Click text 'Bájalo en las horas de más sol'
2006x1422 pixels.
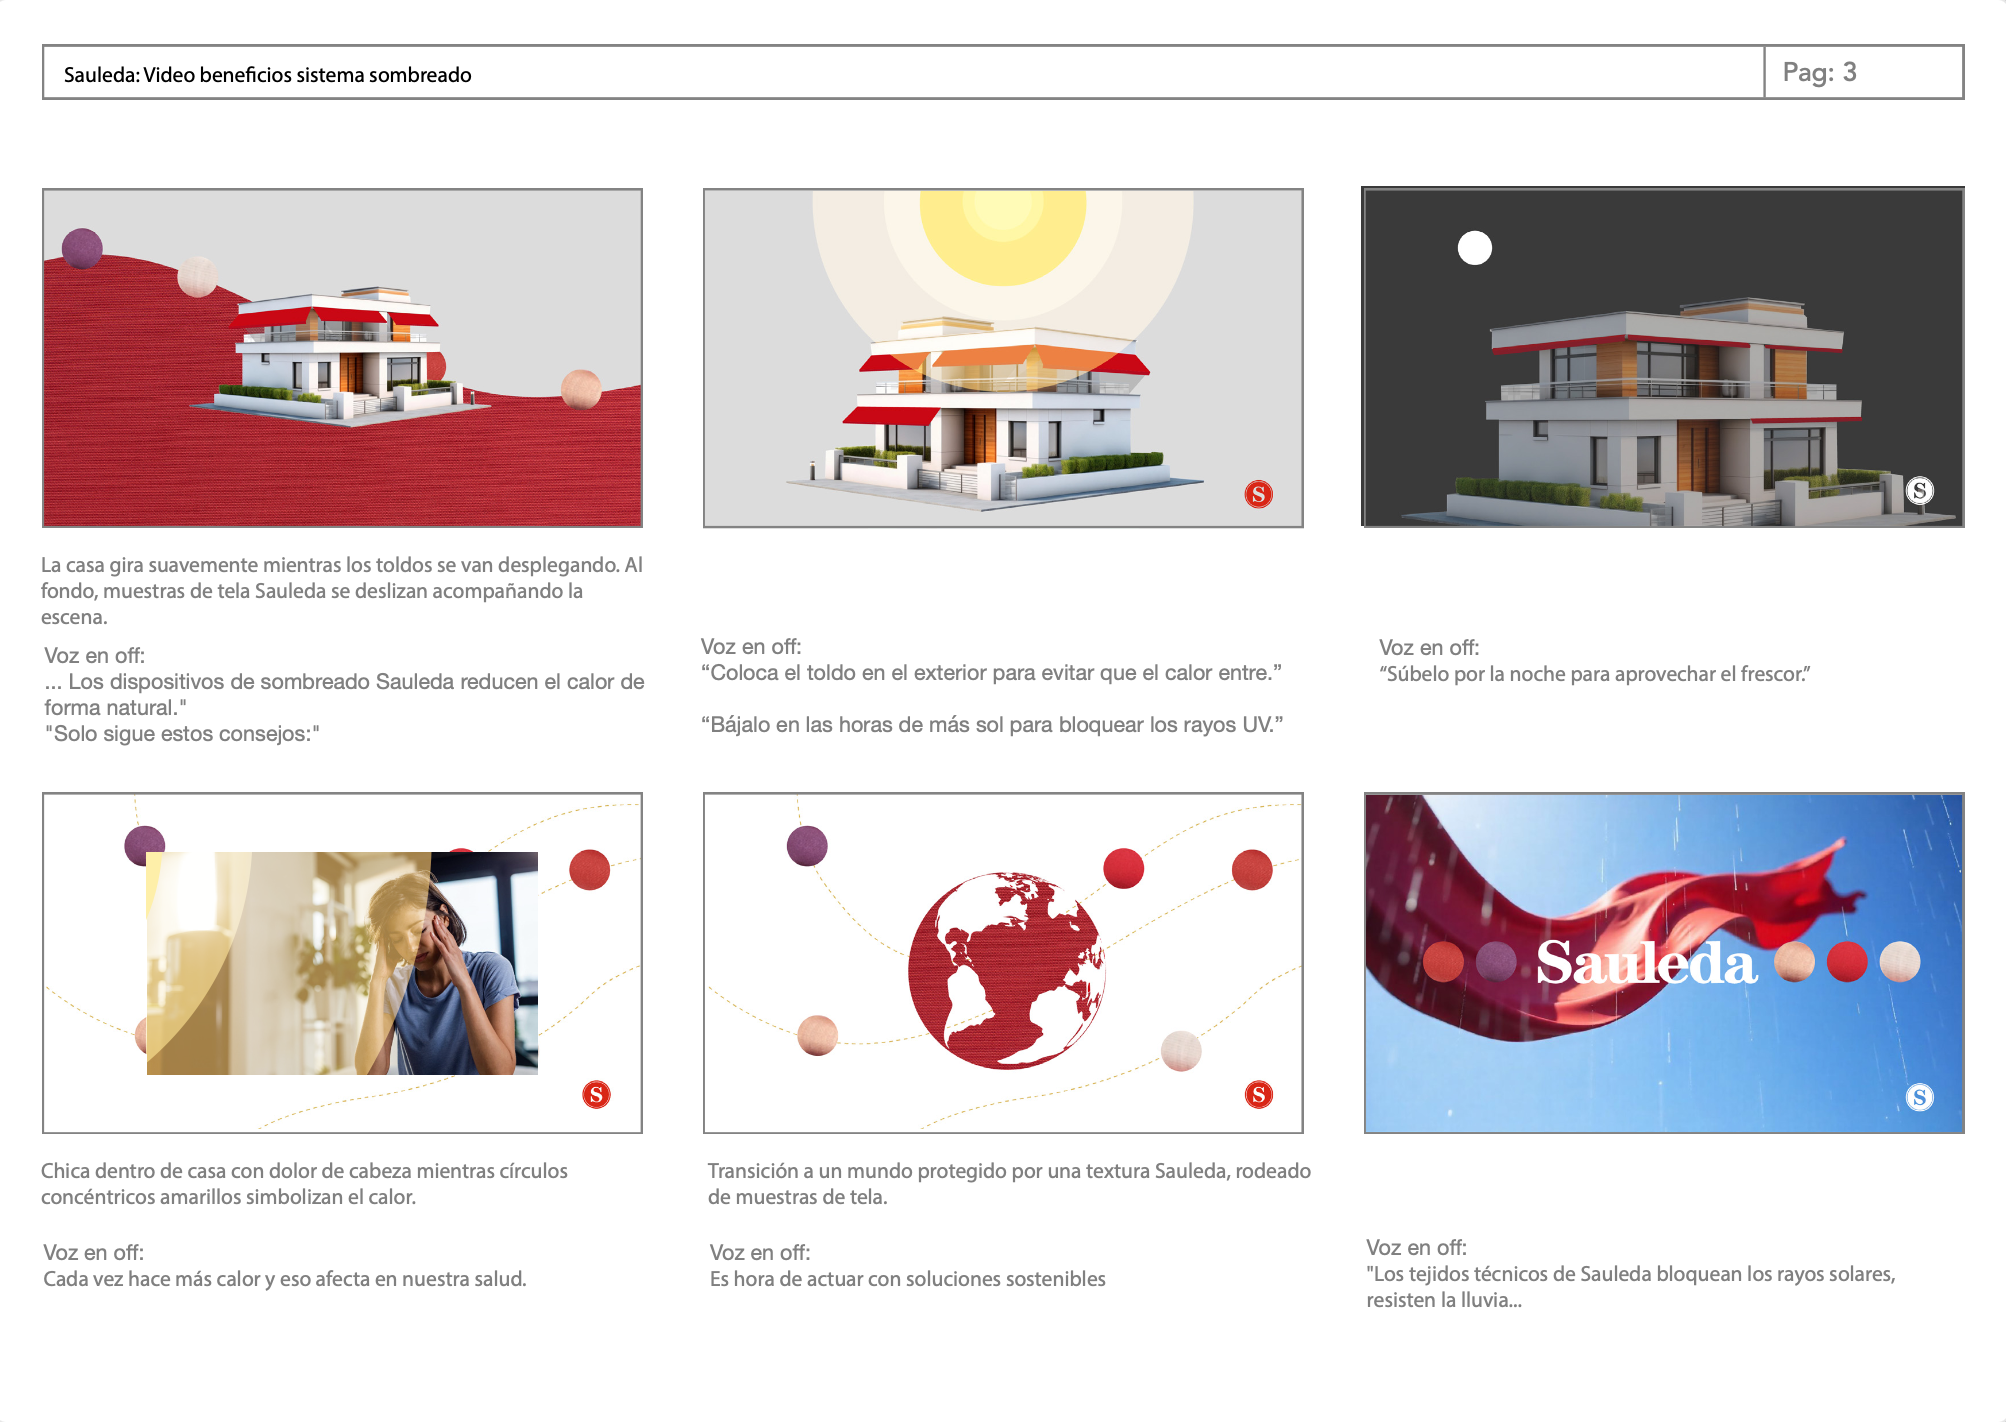(x=857, y=725)
